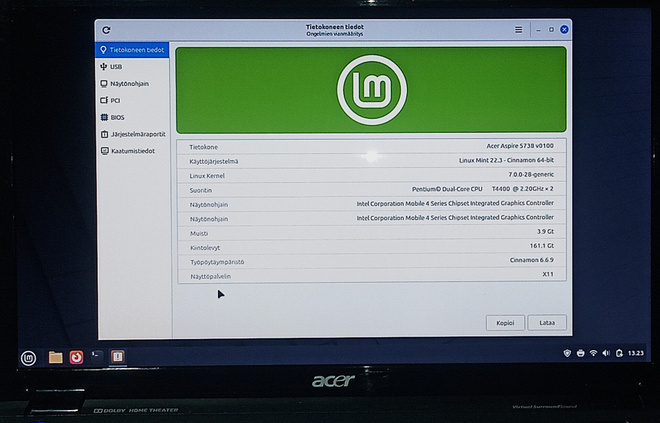Click the volume speaker tray icon
660x423 pixels.
point(606,353)
